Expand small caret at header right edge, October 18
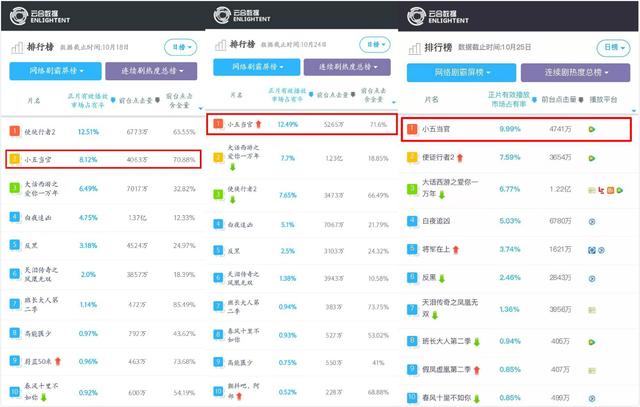Image resolution: width=640 pixels, height=407 pixels. (x=200, y=109)
